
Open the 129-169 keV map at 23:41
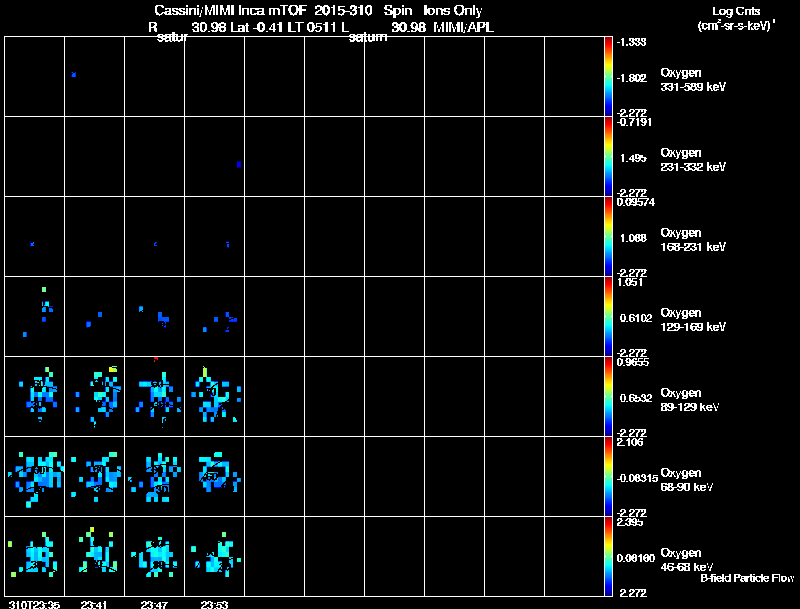[94, 316]
